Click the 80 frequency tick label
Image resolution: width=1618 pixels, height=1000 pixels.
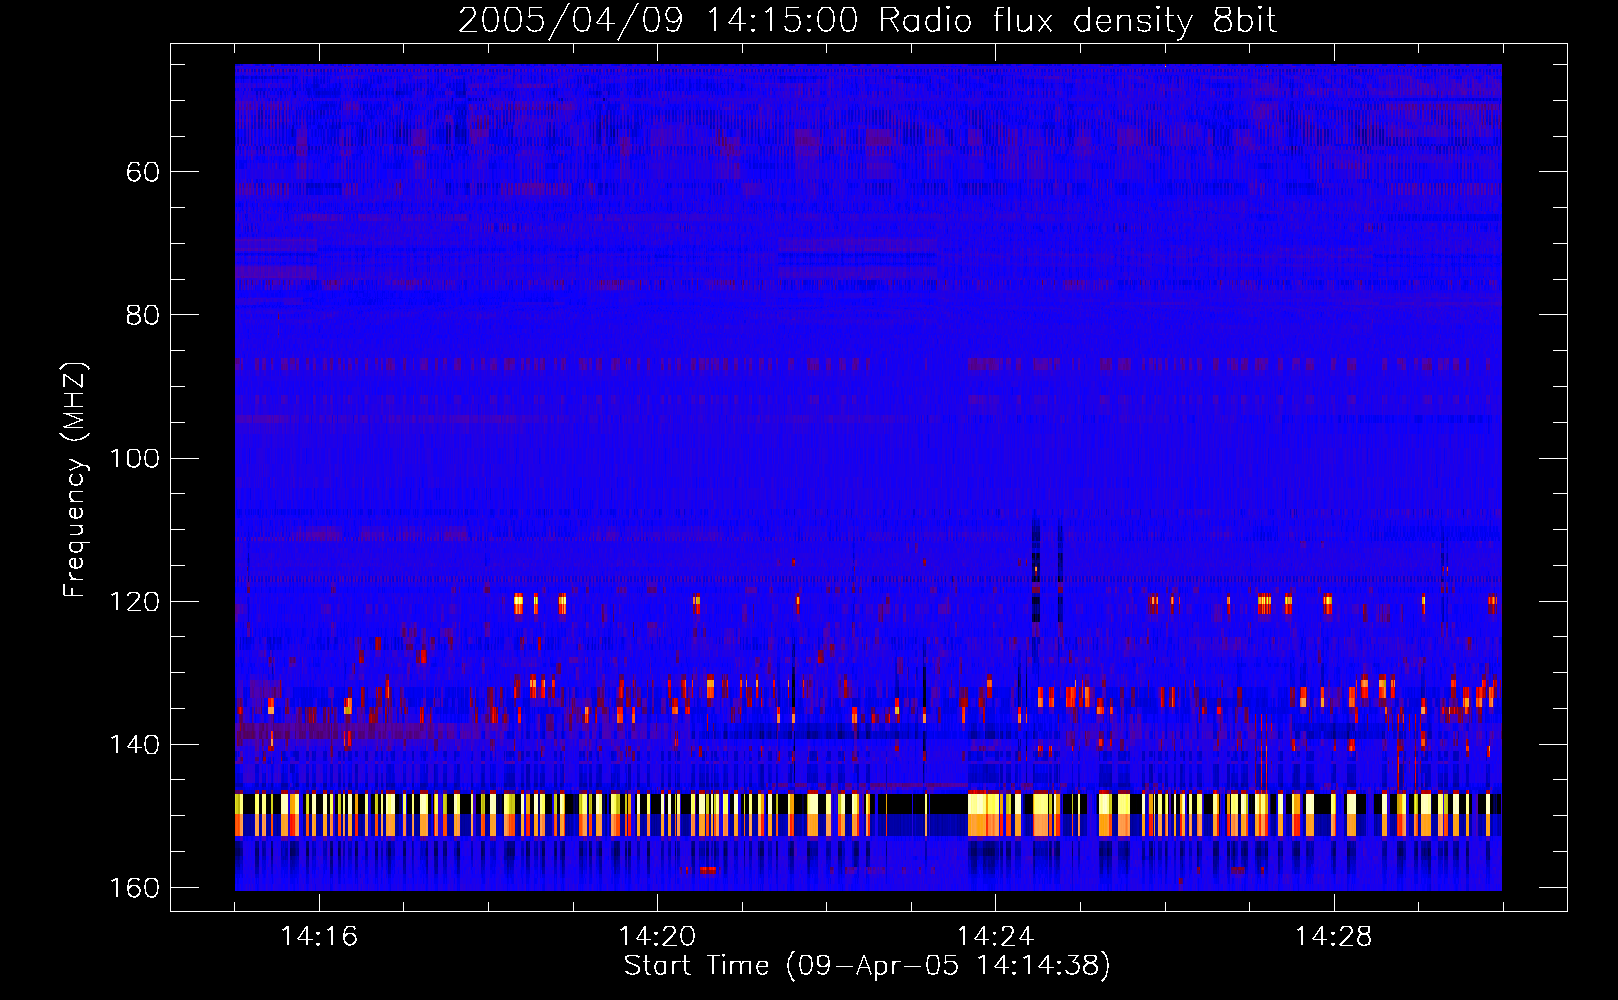tap(143, 315)
